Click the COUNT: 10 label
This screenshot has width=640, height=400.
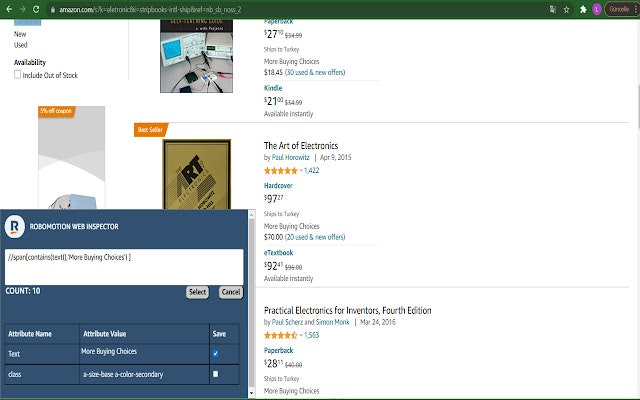click(23, 291)
